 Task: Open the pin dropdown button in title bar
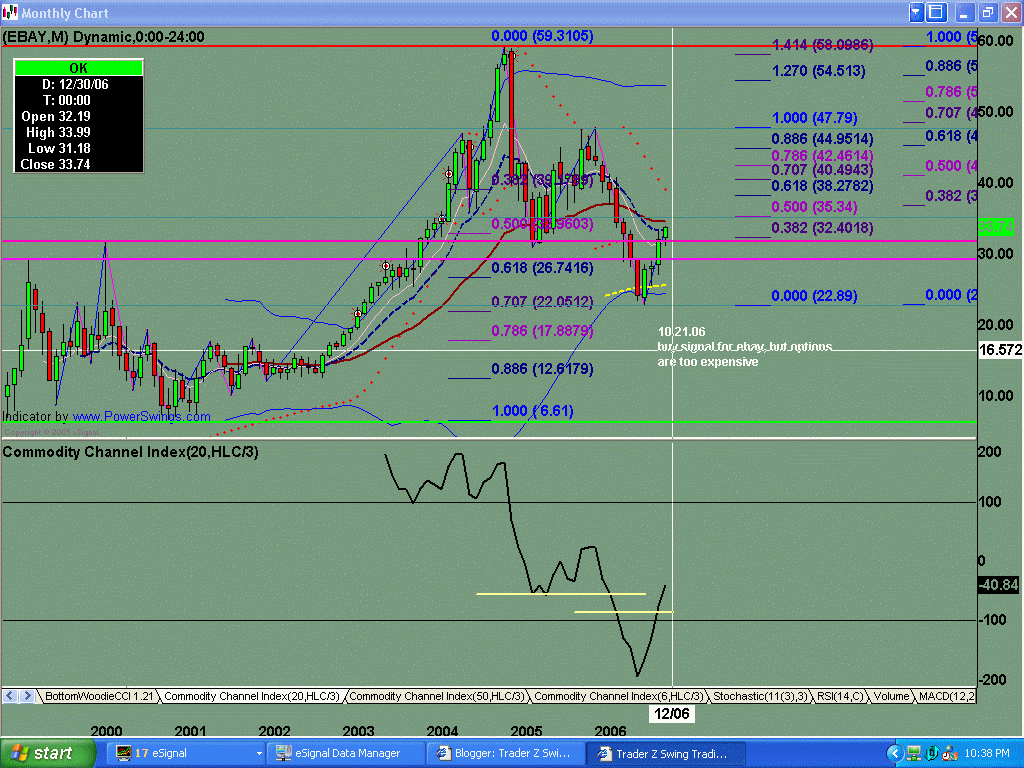coord(916,12)
